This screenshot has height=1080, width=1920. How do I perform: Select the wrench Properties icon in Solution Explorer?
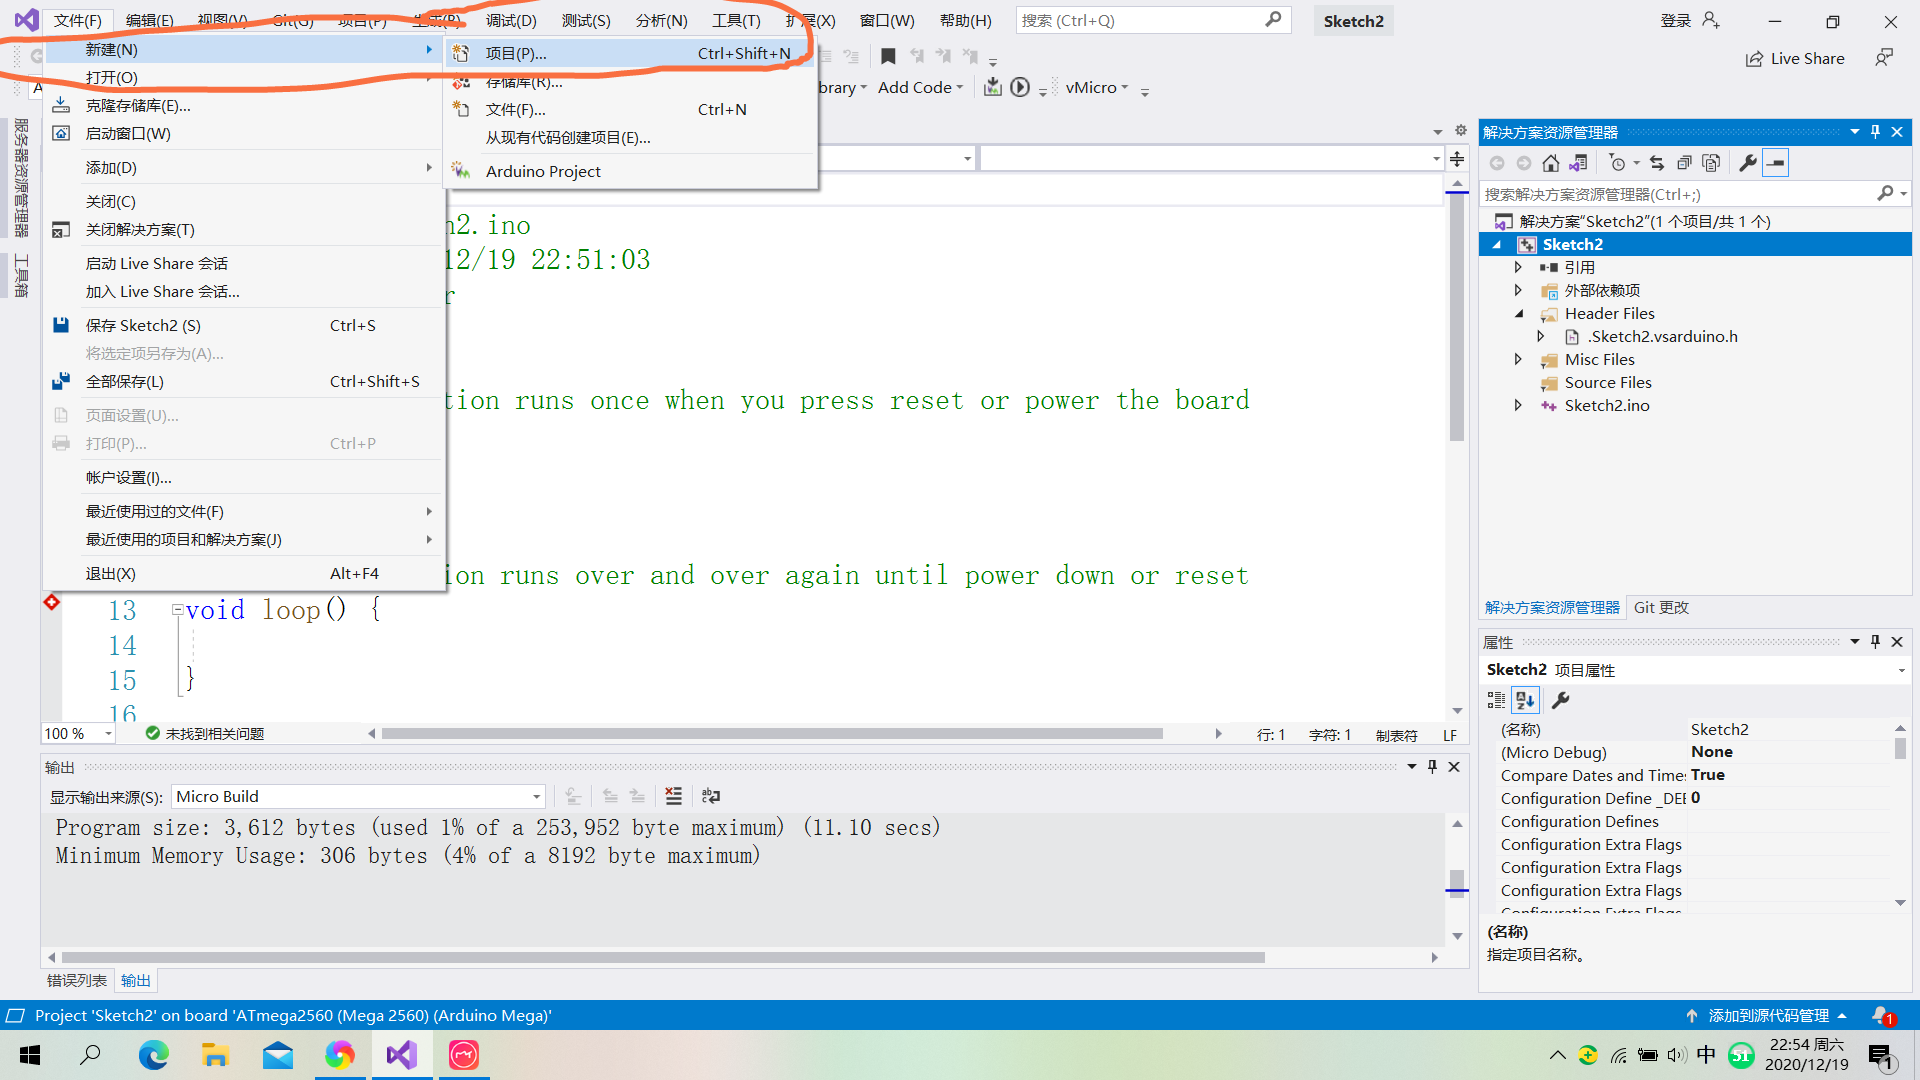tap(1747, 162)
